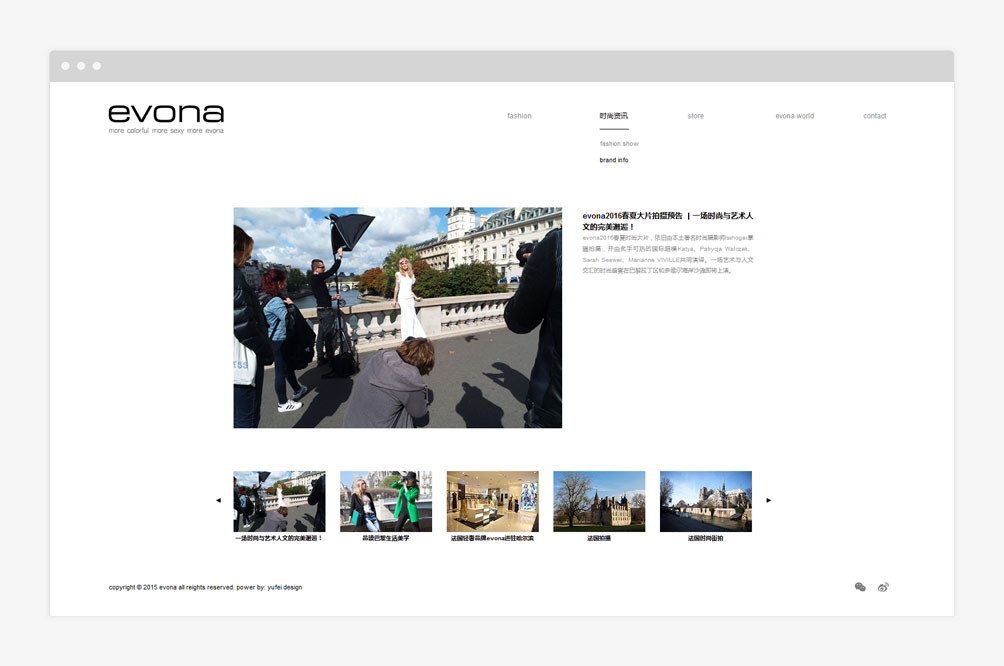The width and height of the screenshot is (1004, 666).
Task: Open the evona world menu
Action: pos(794,116)
